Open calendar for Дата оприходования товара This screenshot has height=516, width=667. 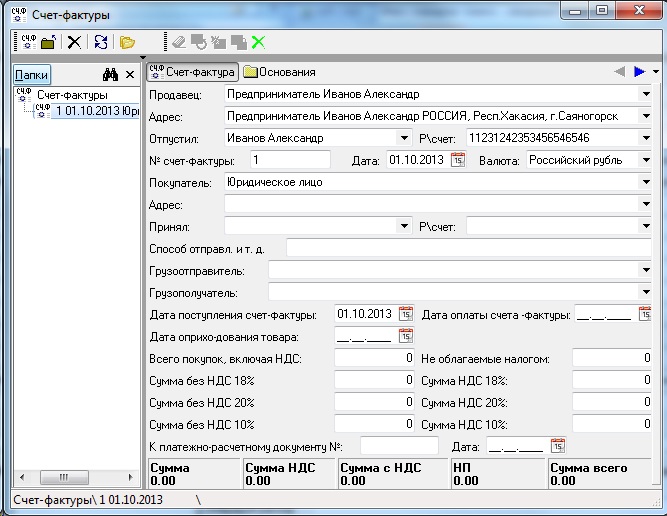[x=406, y=336]
